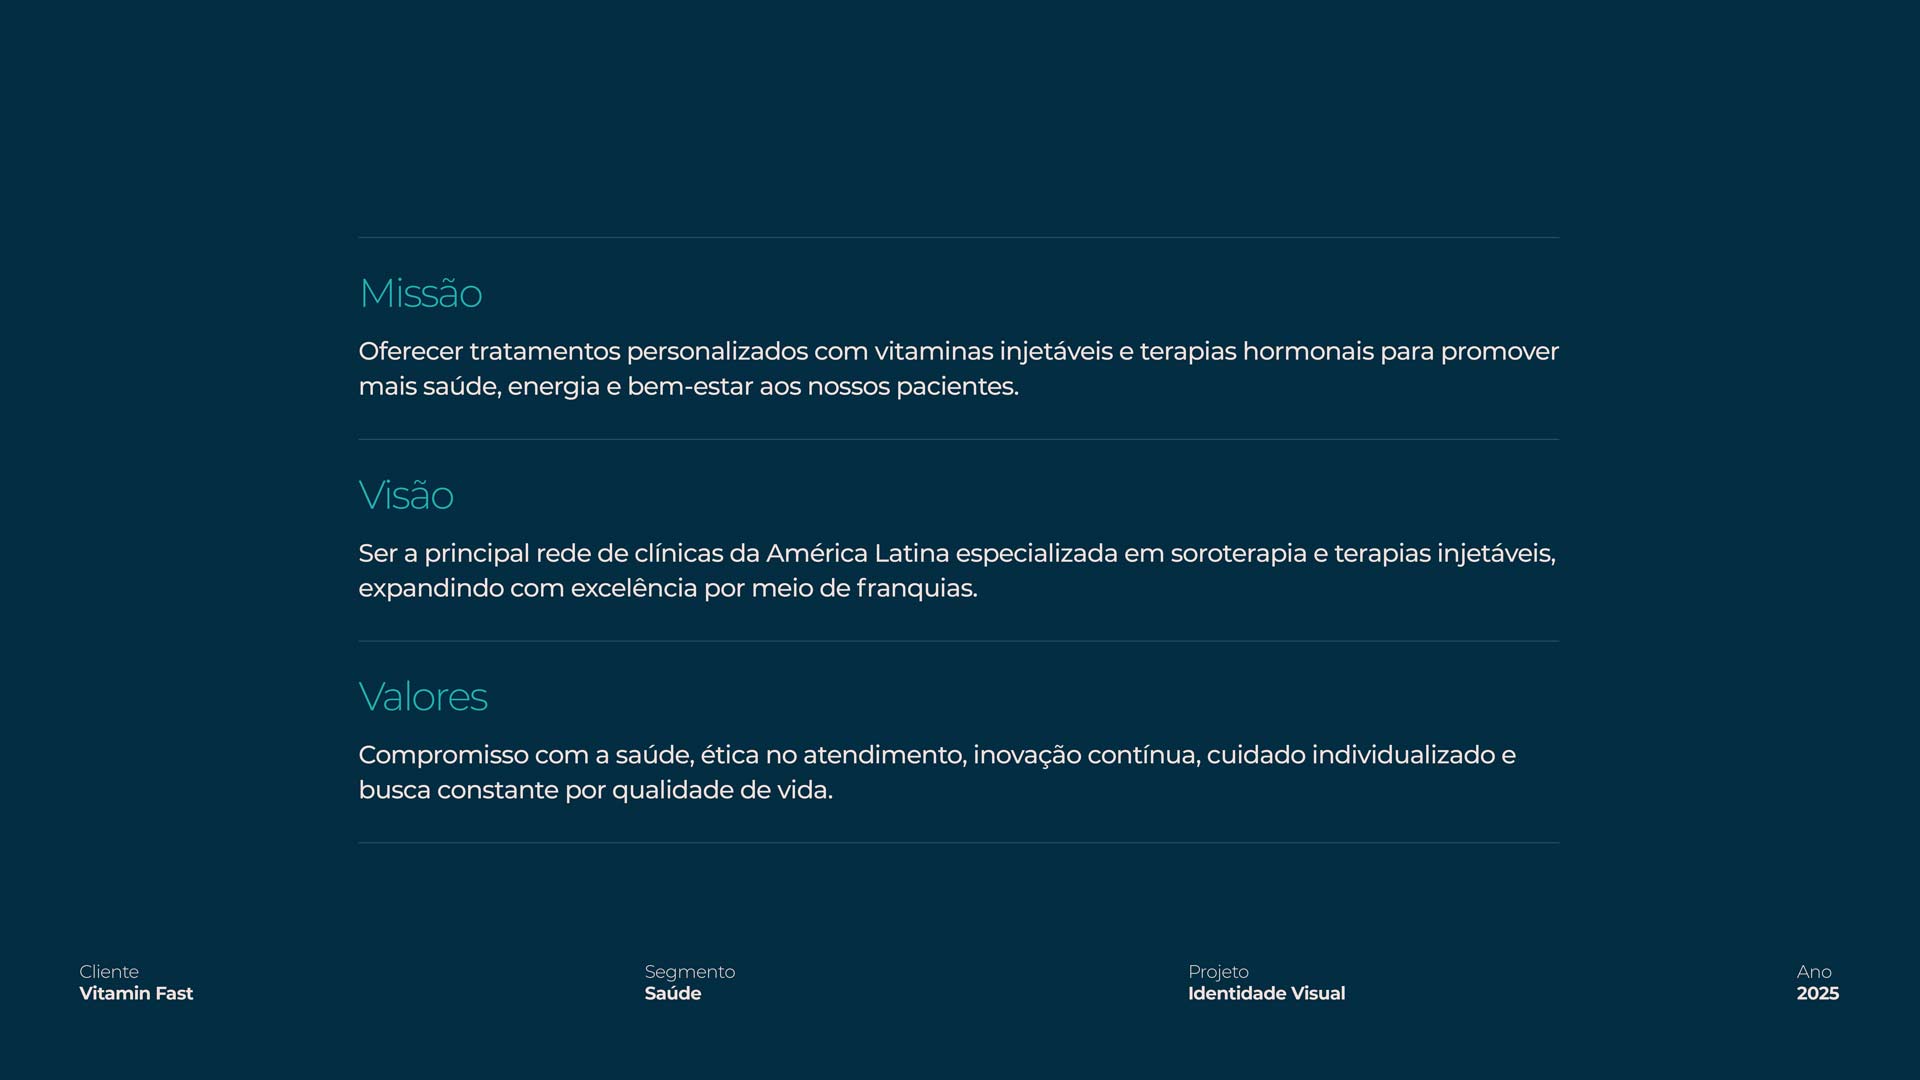This screenshot has width=1920, height=1080.
Task: Click the 'Projeto' label
Action: pos(1218,972)
